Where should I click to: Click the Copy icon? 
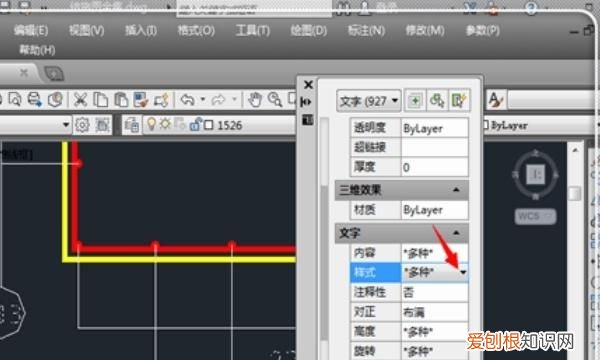coord(101,99)
